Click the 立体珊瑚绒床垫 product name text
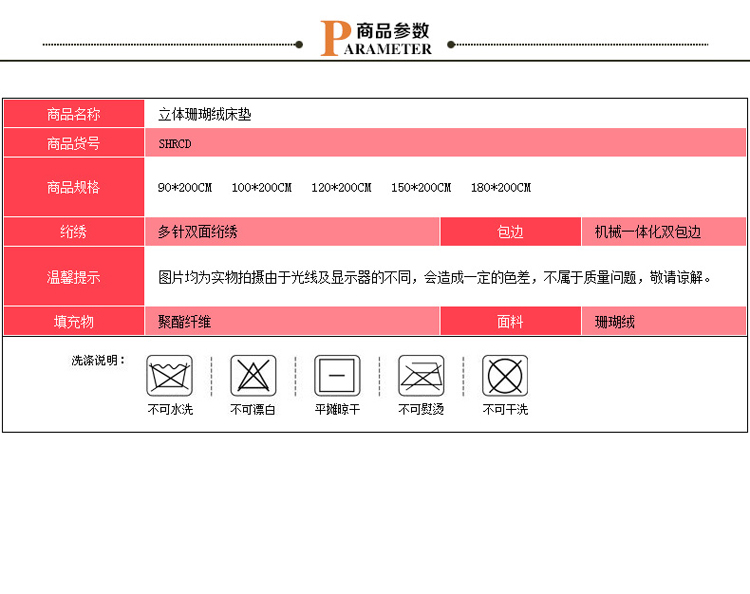 click(205, 114)
